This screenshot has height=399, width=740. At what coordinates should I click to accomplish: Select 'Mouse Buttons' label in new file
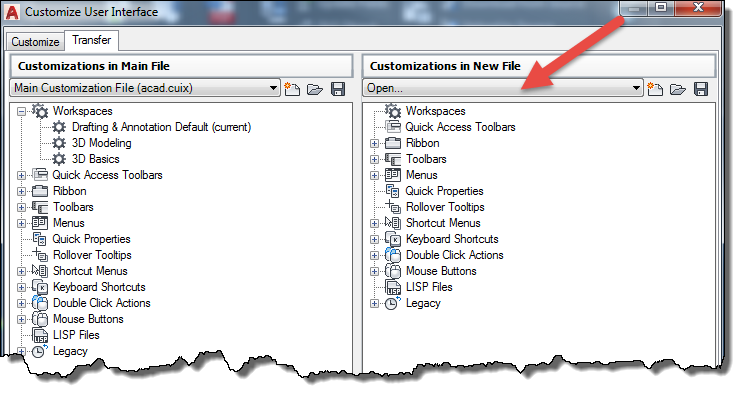coord(441,271)
